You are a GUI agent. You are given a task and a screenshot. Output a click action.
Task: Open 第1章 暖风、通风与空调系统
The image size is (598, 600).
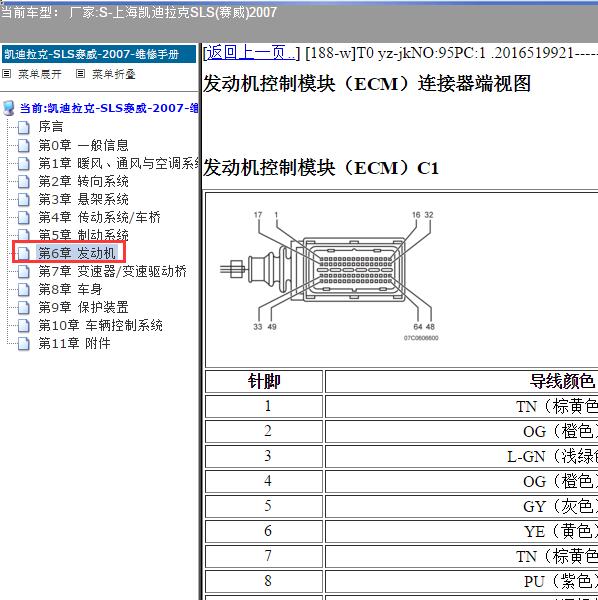[119, 163]
